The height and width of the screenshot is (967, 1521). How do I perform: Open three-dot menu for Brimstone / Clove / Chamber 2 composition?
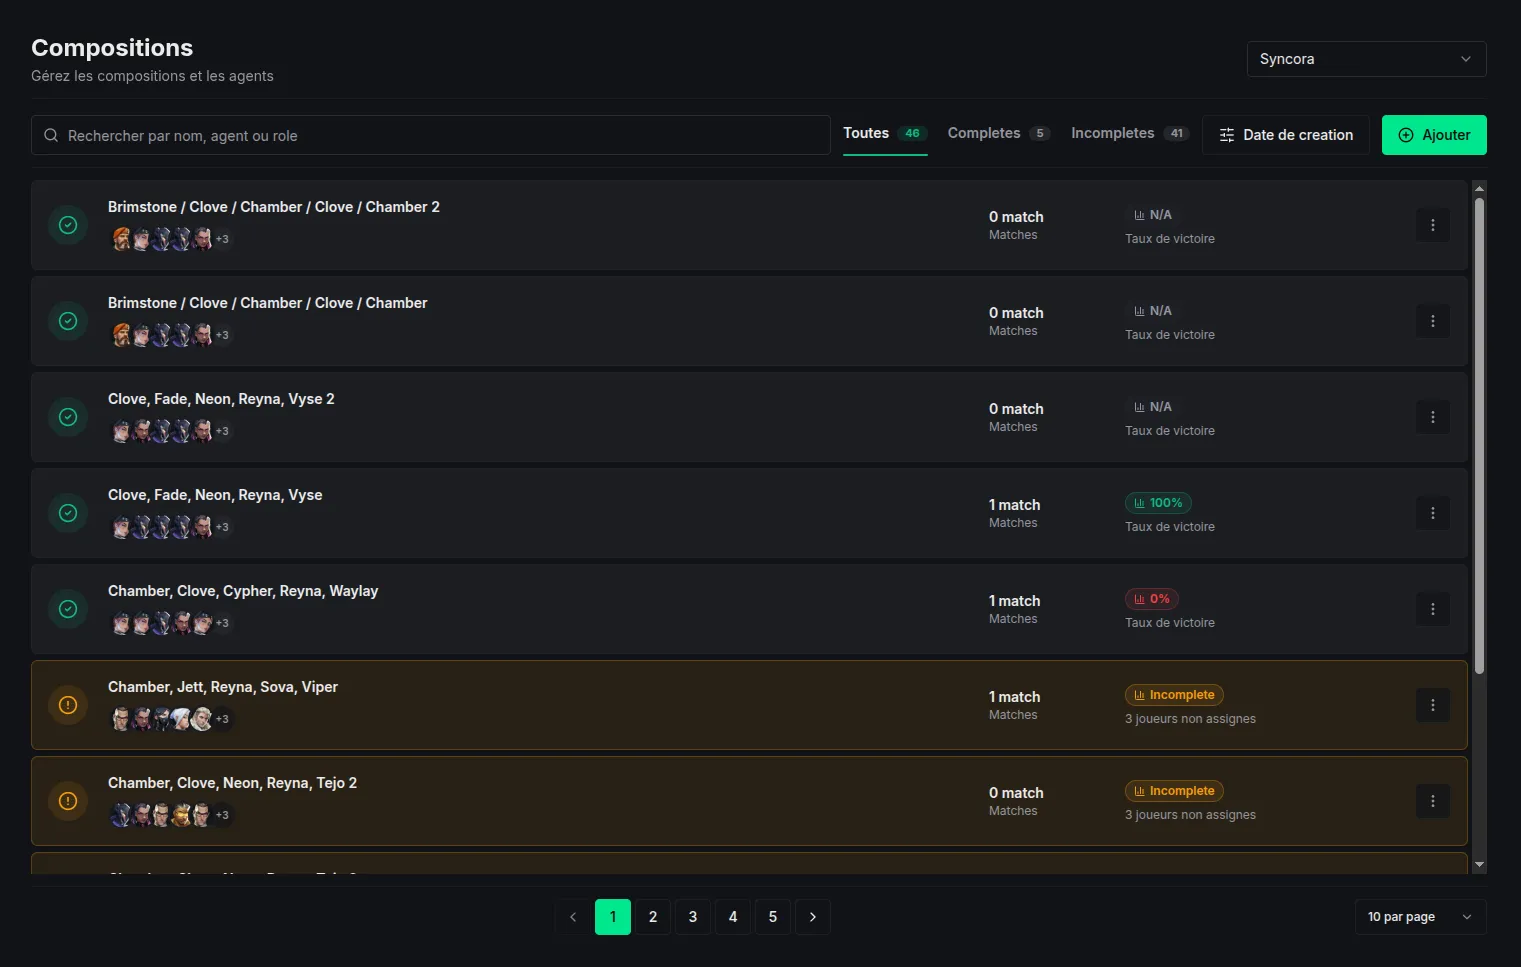click(x=1432, y=225)
